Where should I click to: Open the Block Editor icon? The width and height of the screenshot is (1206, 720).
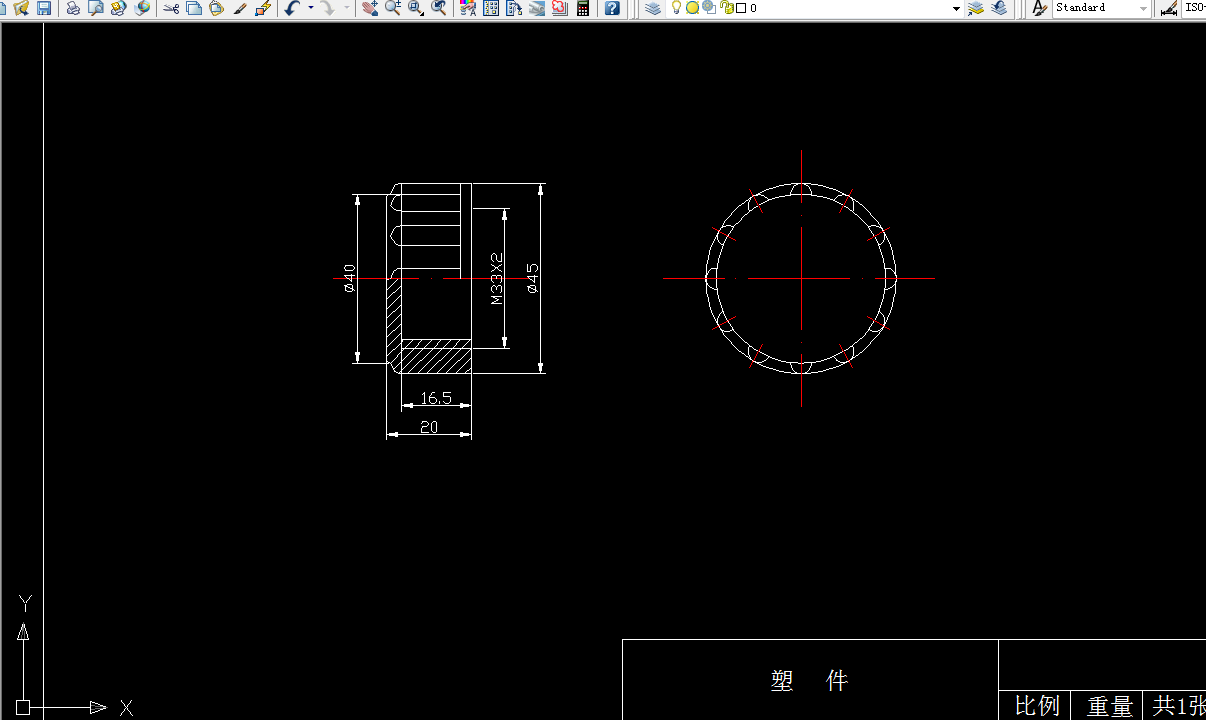pyautogui.click(x=262, y=8)
